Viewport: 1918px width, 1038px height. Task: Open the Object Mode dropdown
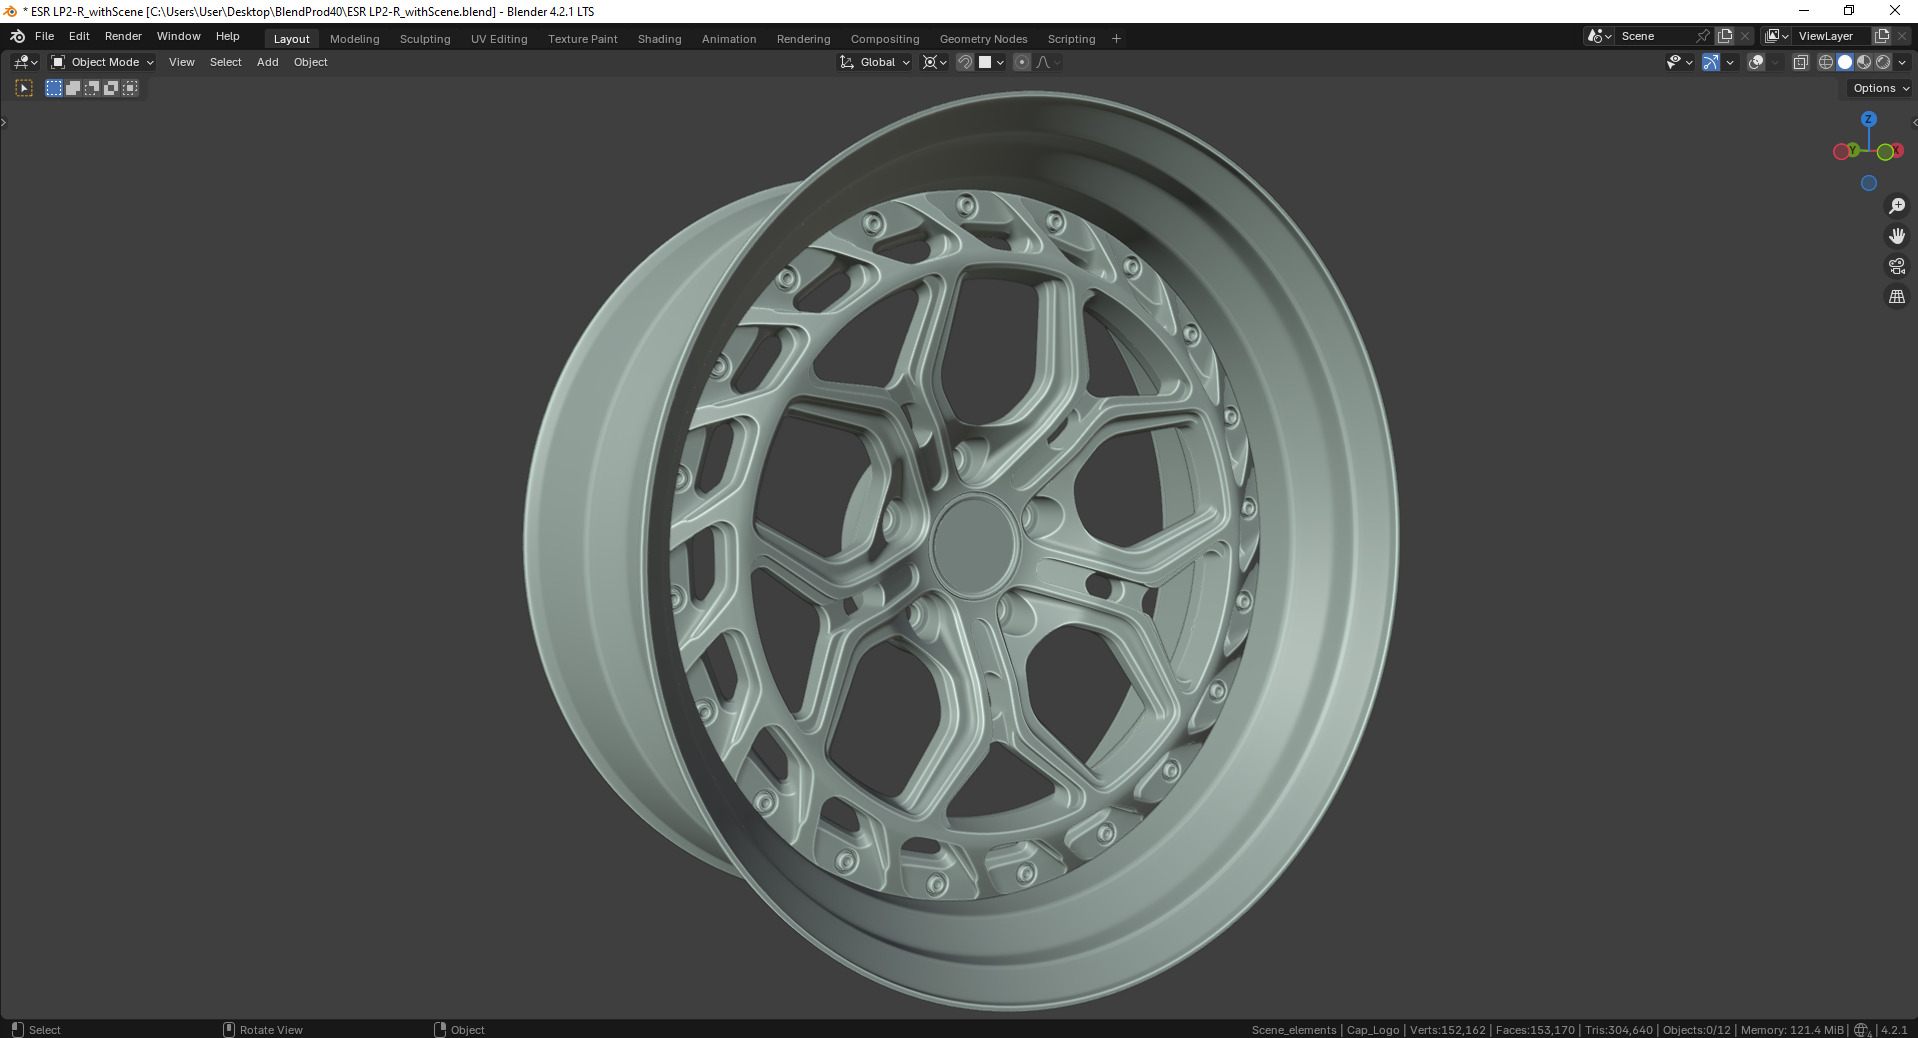(x=102, y=62)
